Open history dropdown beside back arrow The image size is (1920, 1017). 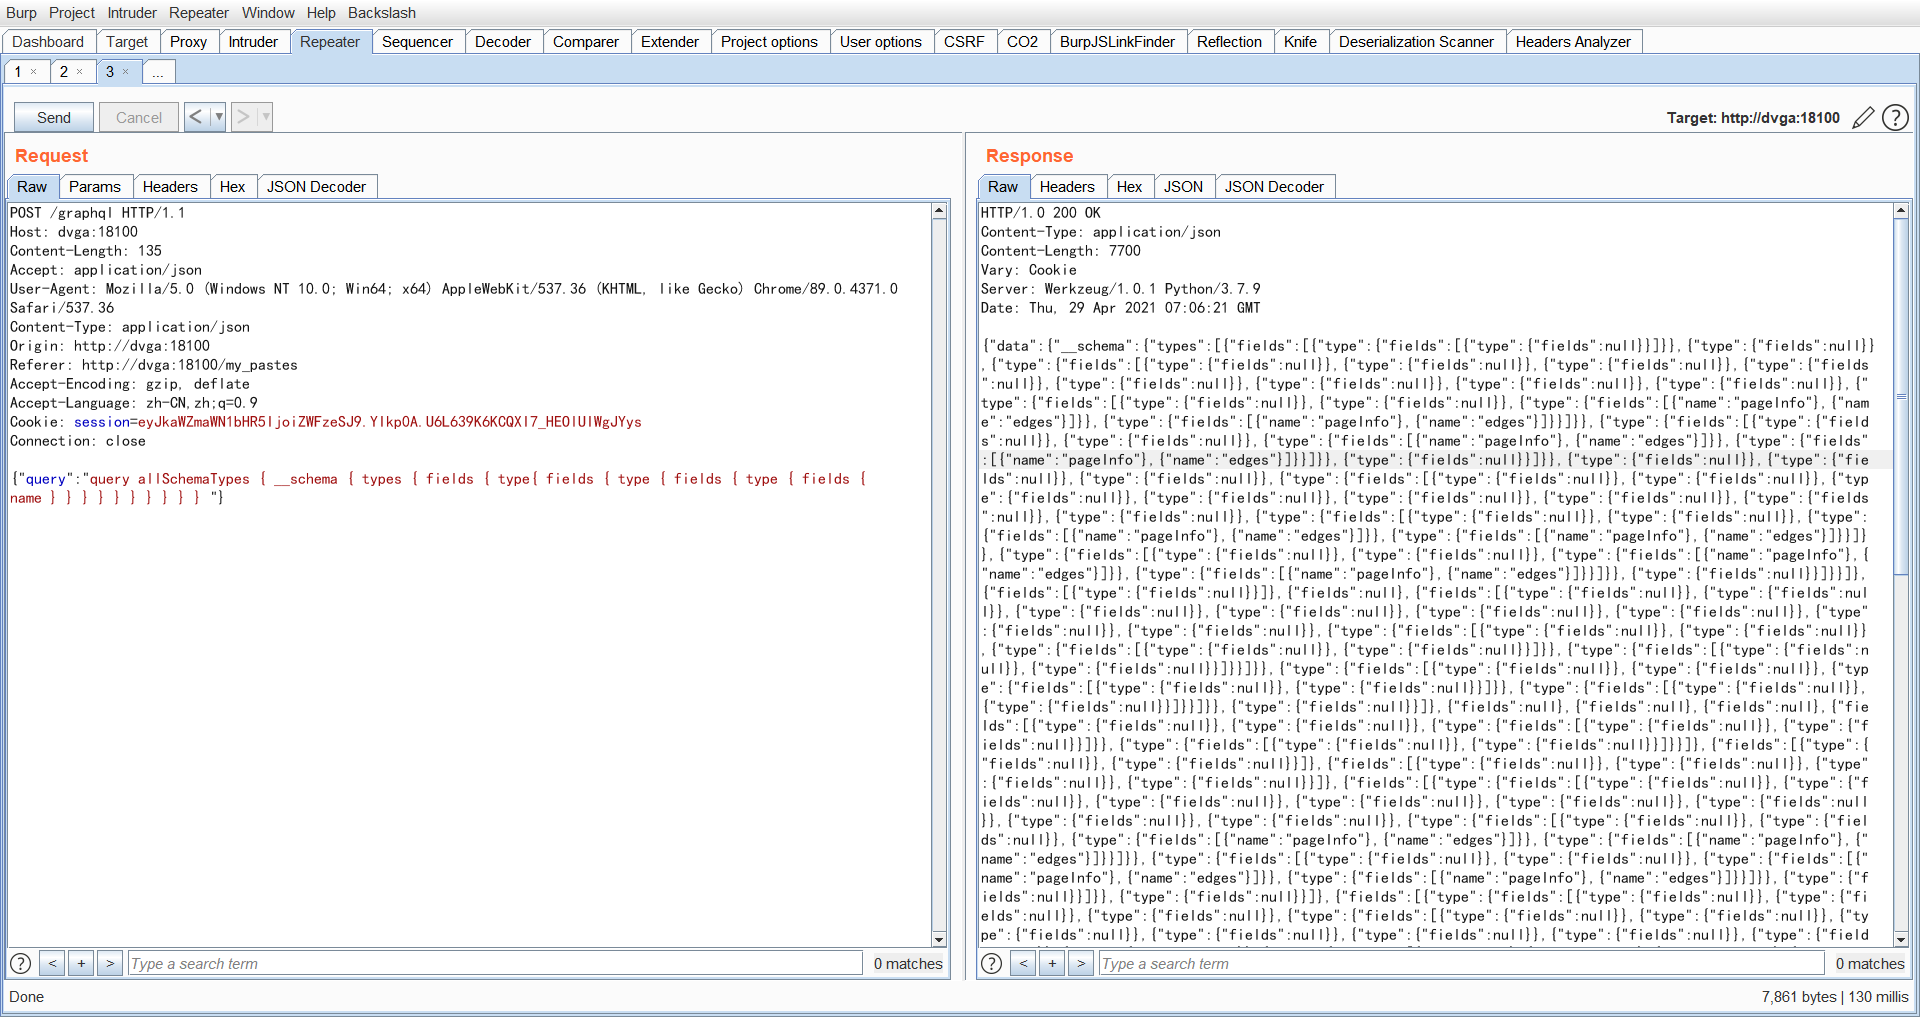[218, 117]
